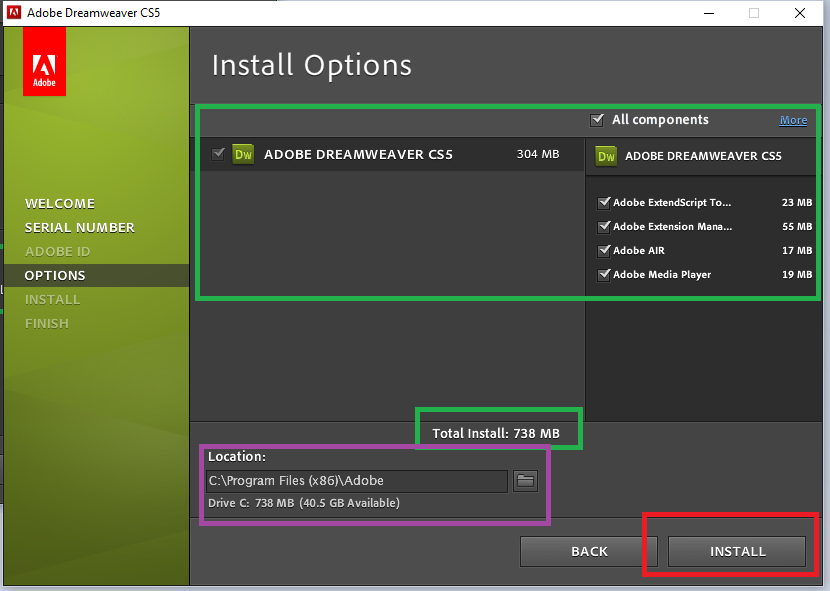Select the OPTIONS step in sidebar
The image size is (830, 591).
pos(55,275)
